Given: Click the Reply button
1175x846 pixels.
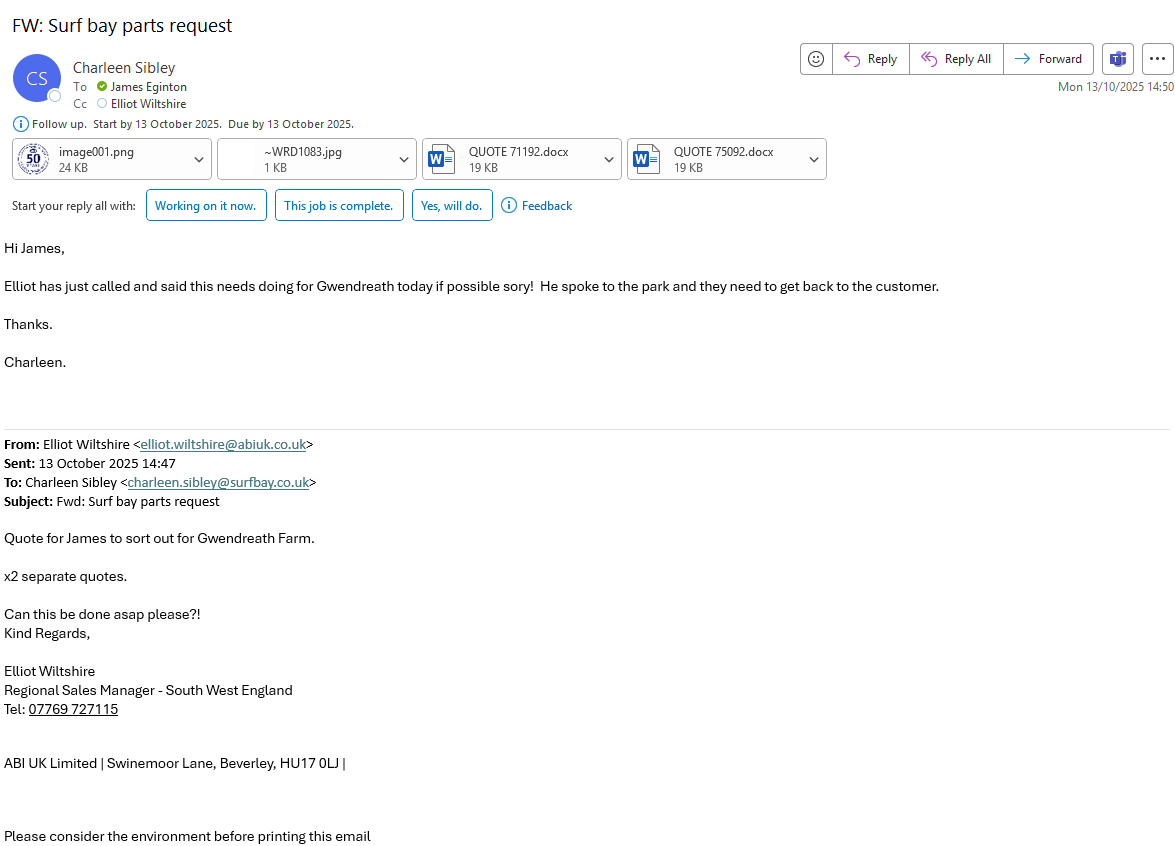Looking at the screenshot, I should click(870, 59).
